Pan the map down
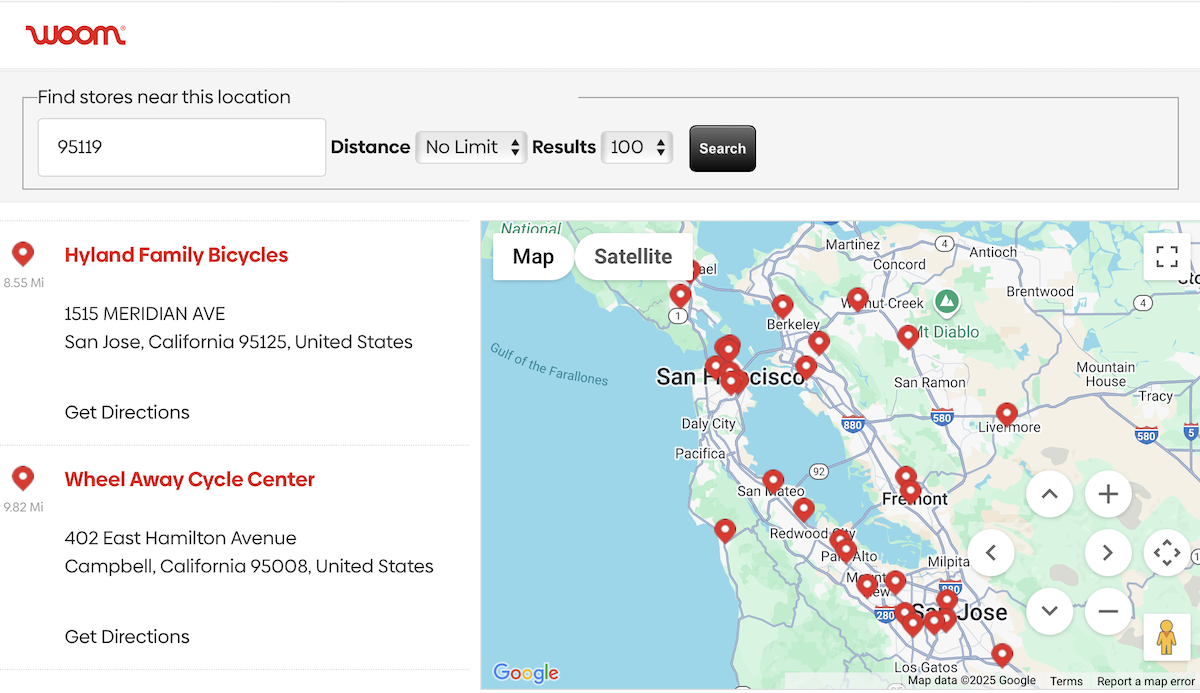 [x=1049, y=611]
